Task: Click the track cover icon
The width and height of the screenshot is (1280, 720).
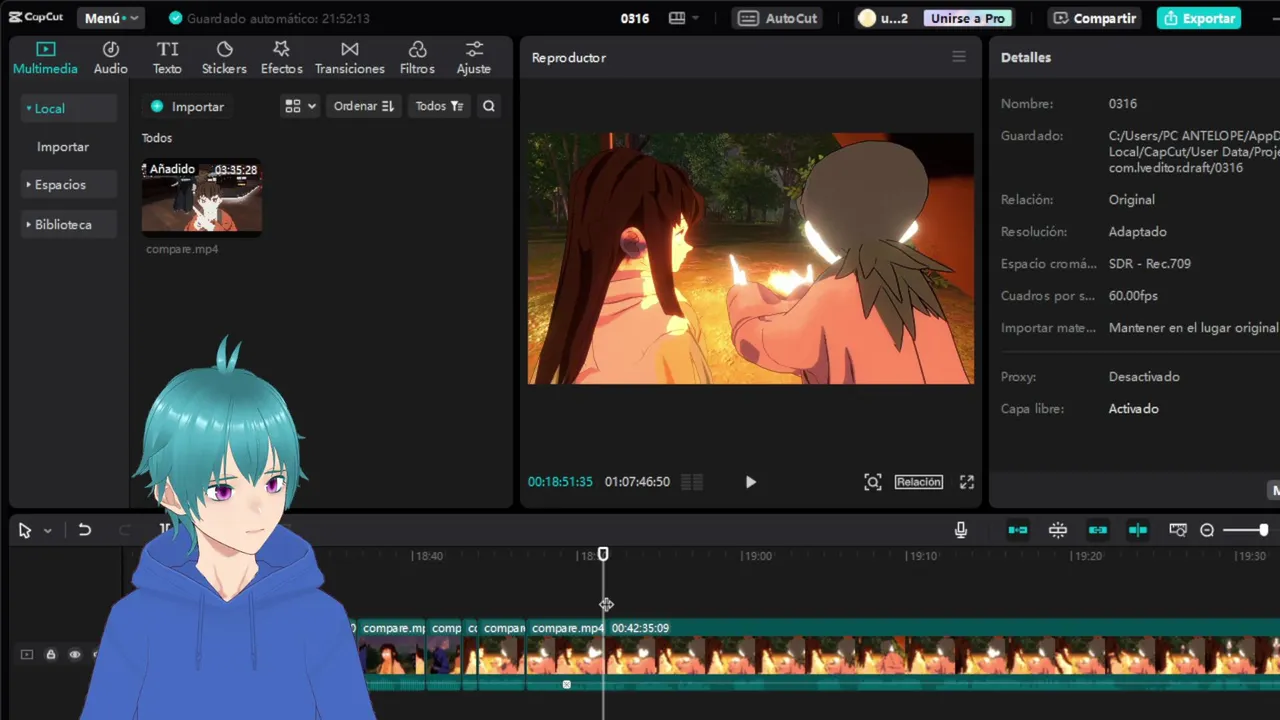Action: coord(27,654)
